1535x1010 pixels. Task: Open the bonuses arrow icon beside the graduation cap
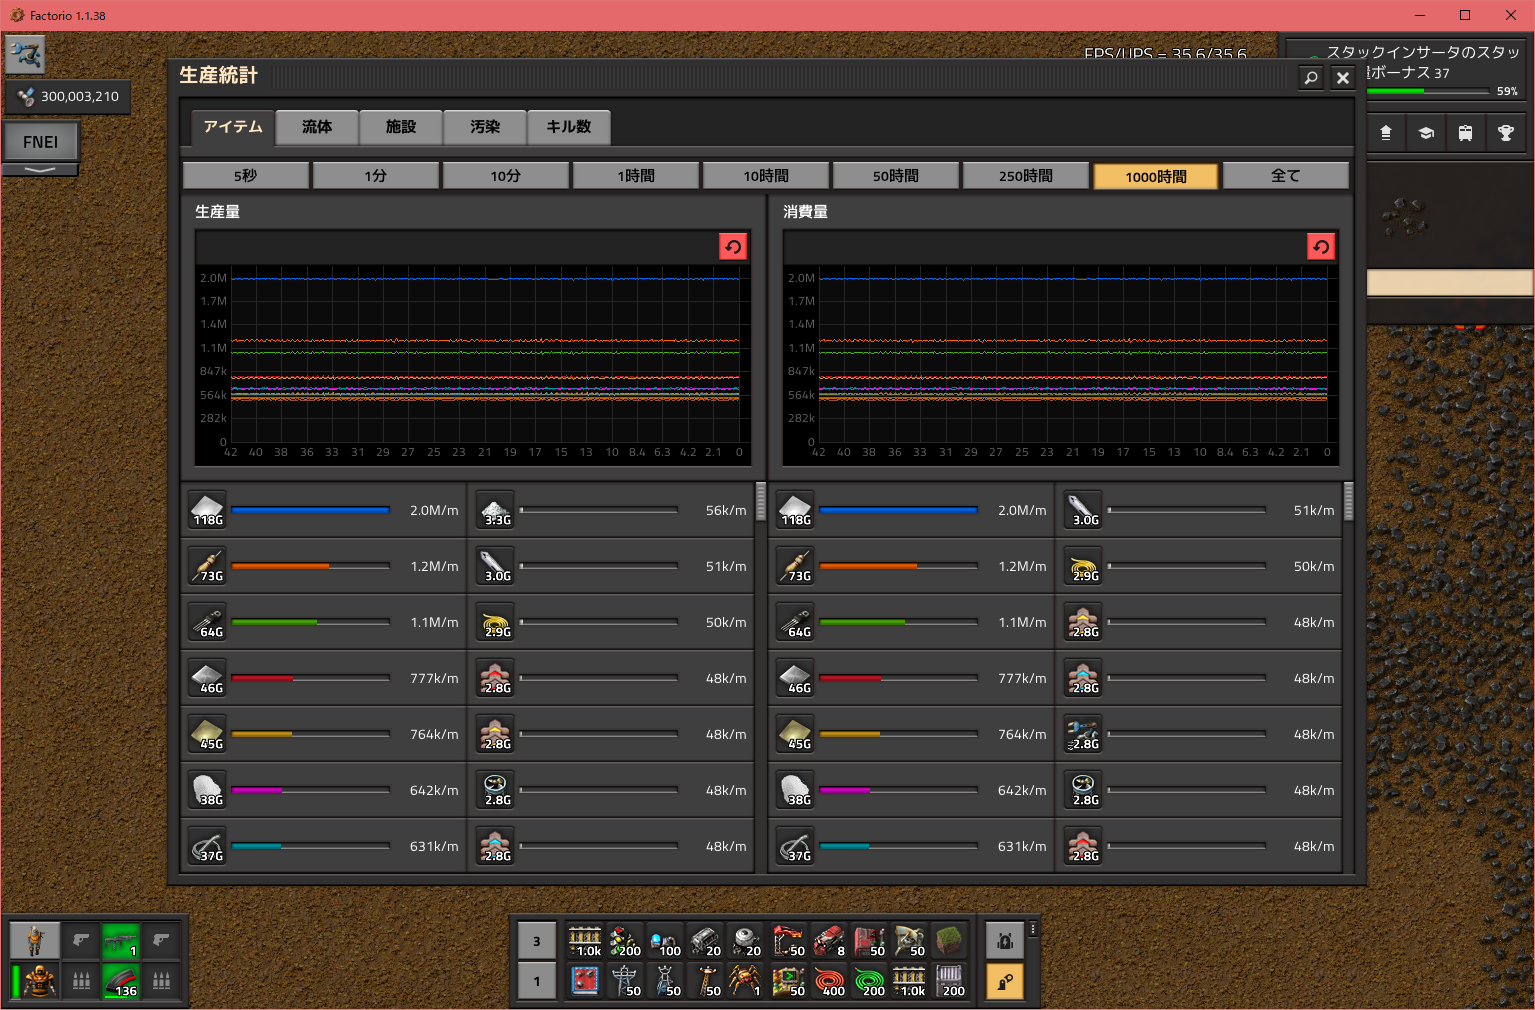coord(1386,133)
